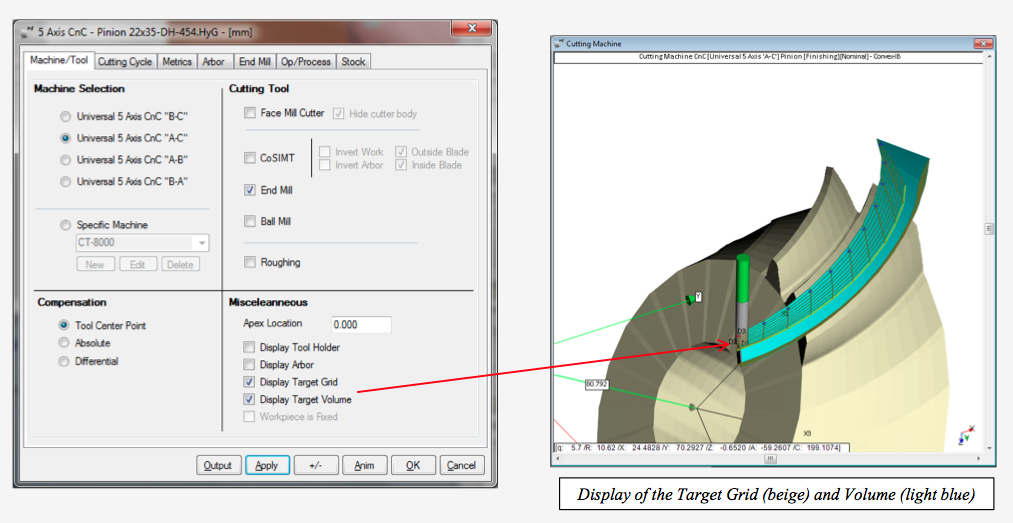Open the Op/Process tab
1013x523 pixels.
[x=306, y=62]
